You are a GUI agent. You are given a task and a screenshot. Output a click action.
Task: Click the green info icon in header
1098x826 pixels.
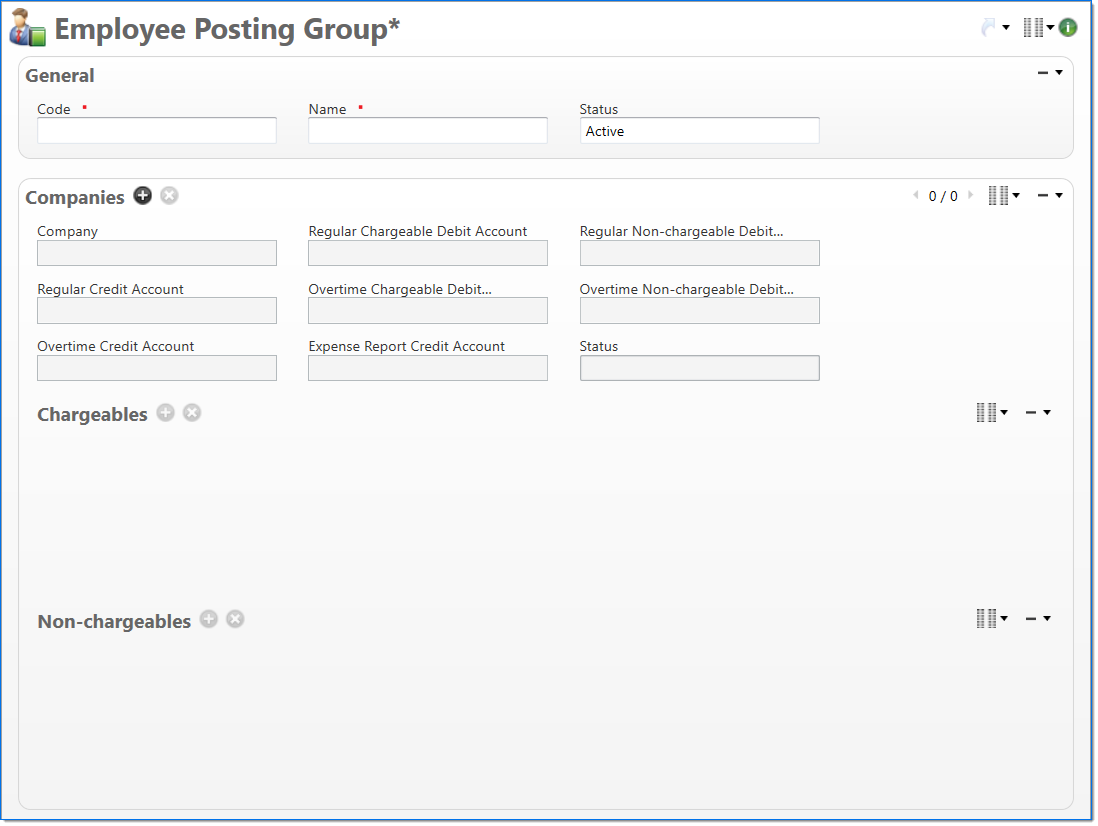pos(1068,28)
